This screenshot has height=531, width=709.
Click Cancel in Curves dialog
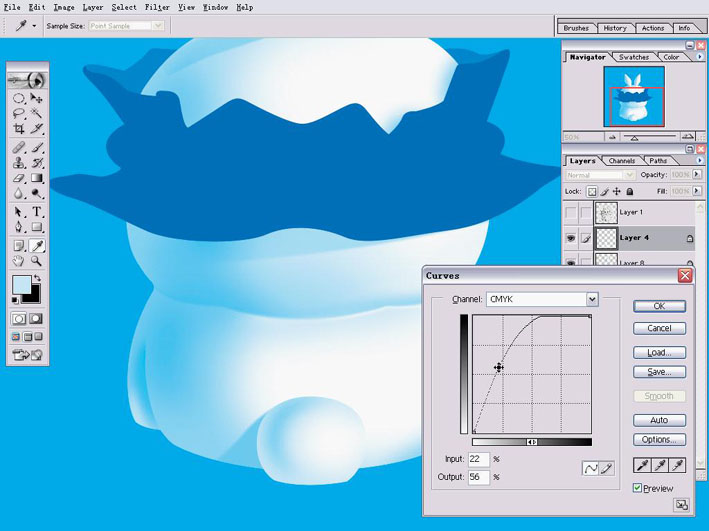[x=659, y=328]
